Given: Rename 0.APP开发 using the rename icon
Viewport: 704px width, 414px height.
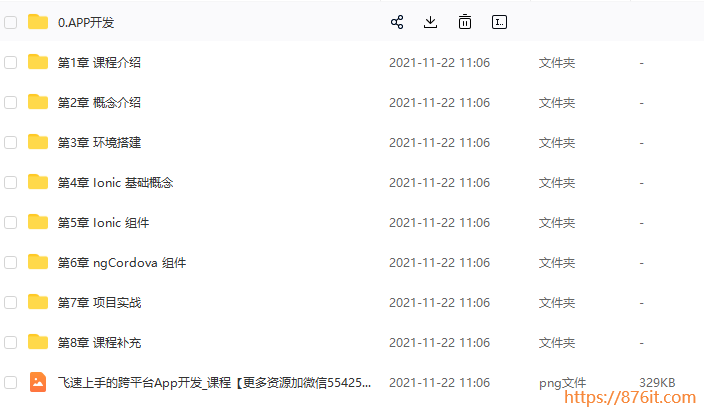Looking at the screenshot, I should [x=499, y=22].
